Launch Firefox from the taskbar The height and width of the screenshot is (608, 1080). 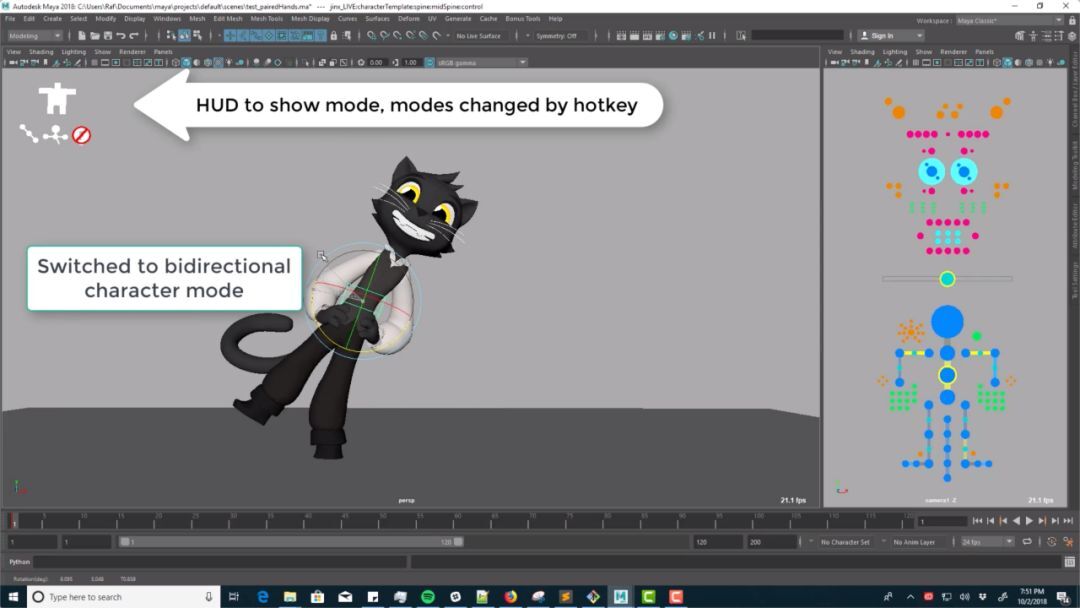tap(510, 596)
